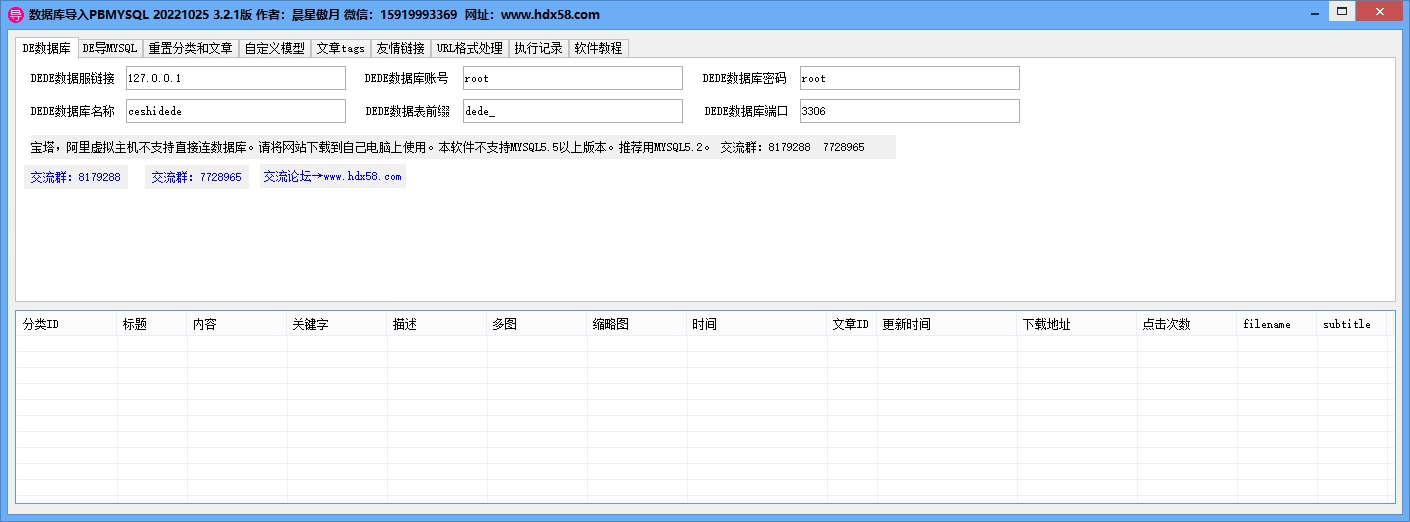
Task: Click the DEDE数据表前缀 field dede_
Action: [572, 111]
